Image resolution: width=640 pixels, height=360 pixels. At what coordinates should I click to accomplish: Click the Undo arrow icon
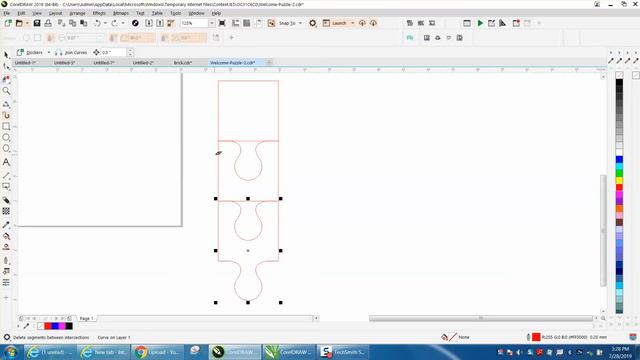pyautogui.click(x=98, y=23)
